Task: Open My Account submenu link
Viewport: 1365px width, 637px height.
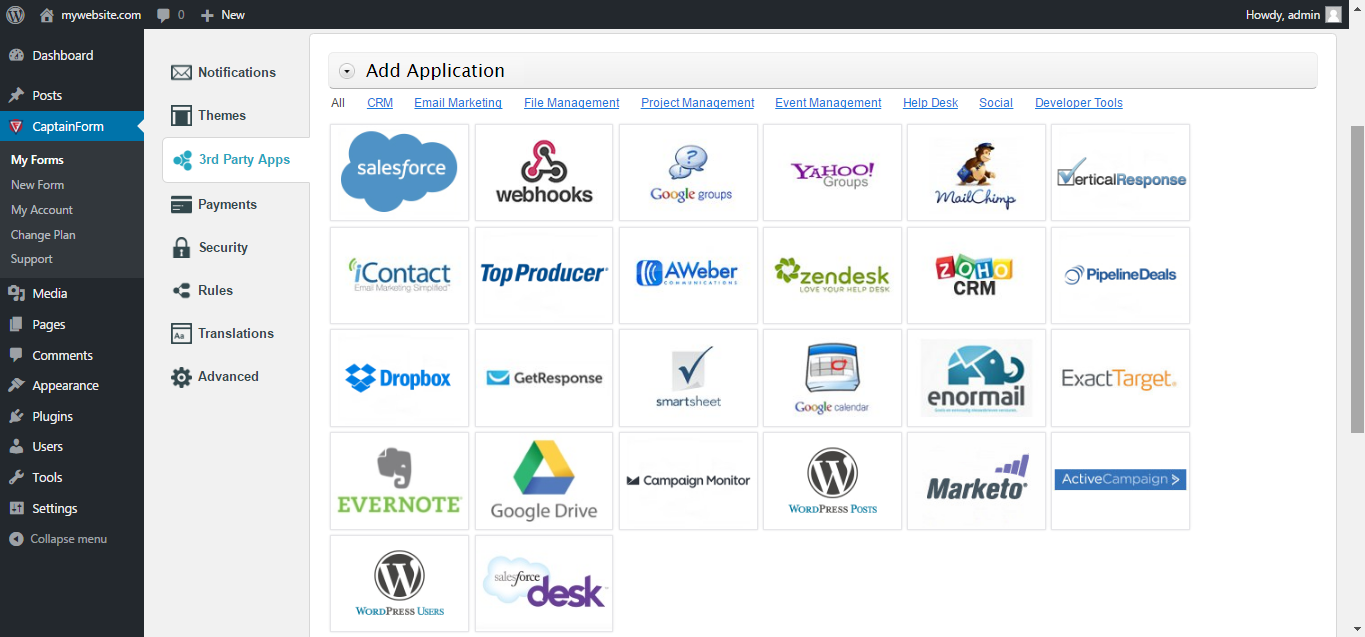Action: [x=42, y=210]
